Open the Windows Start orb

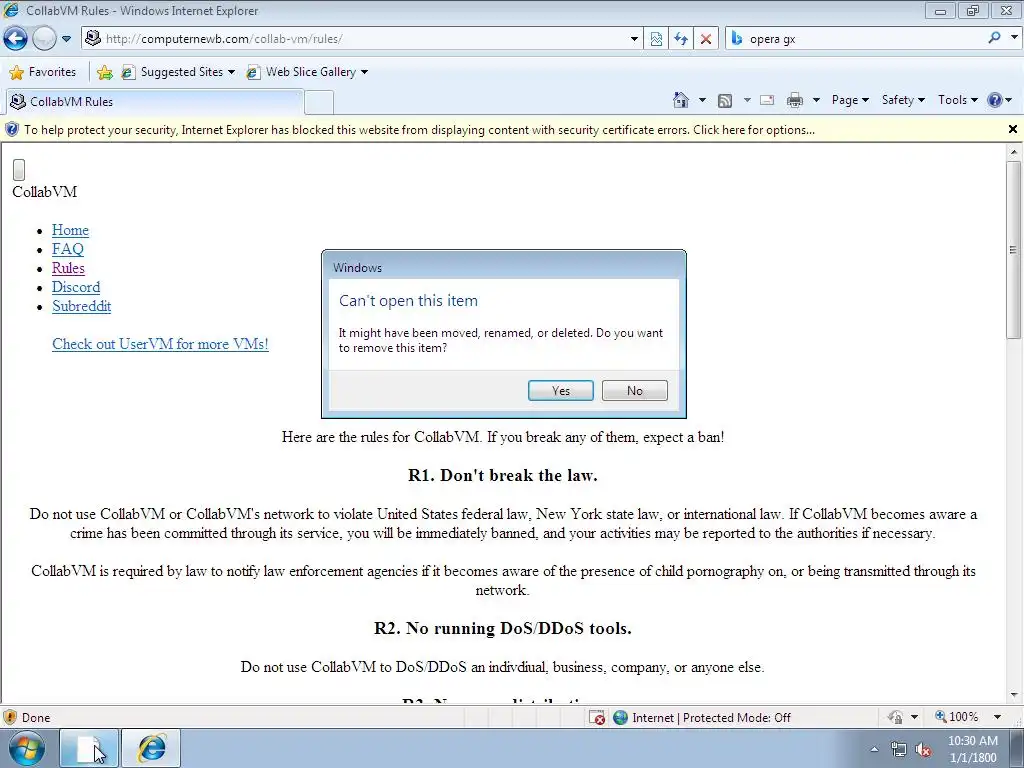click(x=27, y=748)
